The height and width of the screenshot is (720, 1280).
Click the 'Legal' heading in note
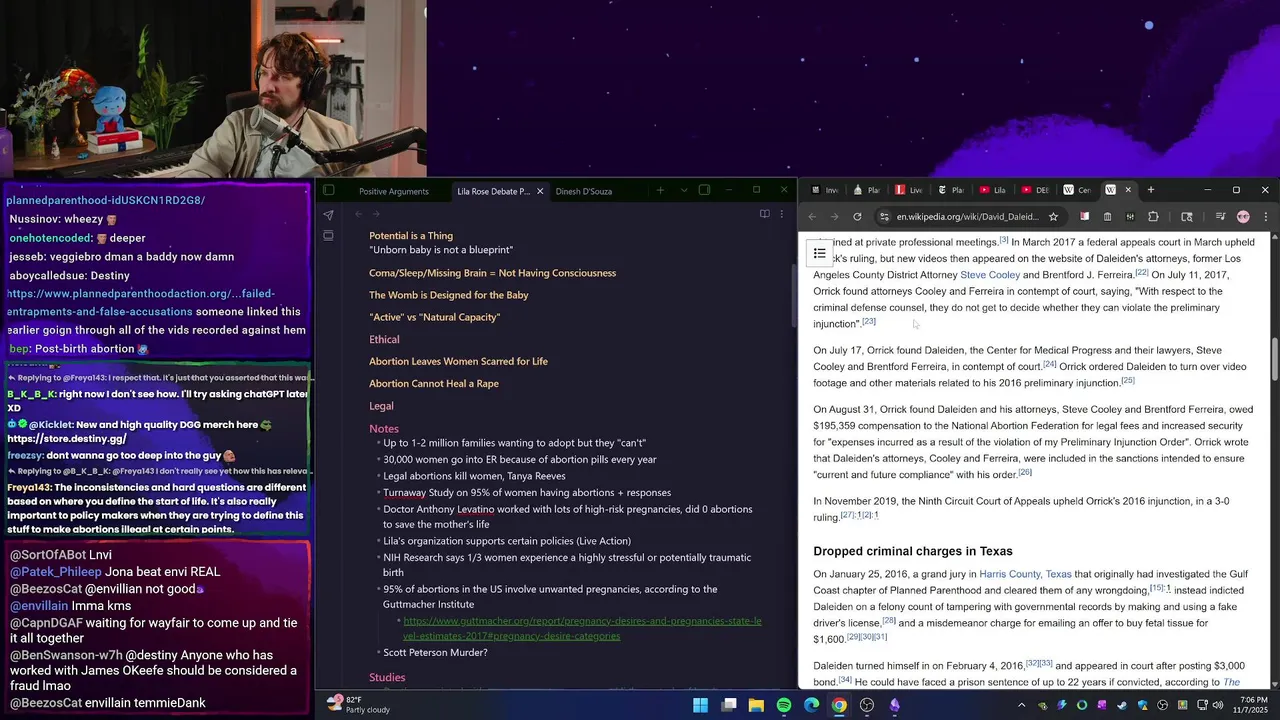[x=381, y=406]
